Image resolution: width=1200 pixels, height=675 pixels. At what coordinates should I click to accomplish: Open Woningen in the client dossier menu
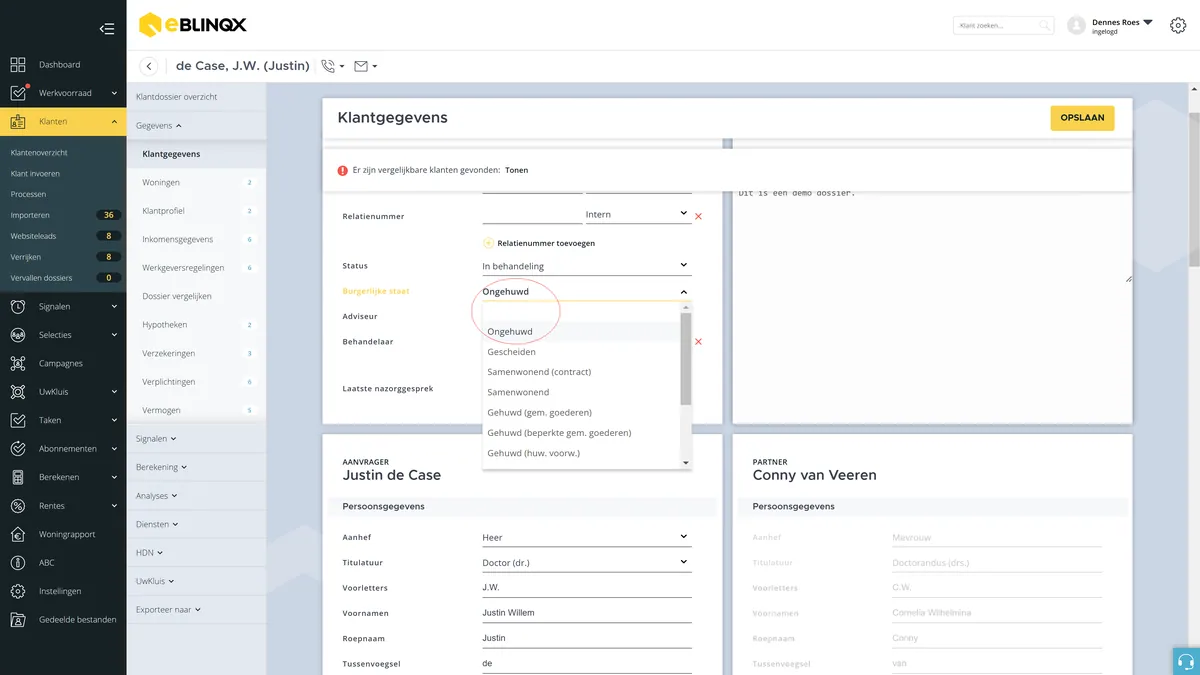(x=197, y=183)
